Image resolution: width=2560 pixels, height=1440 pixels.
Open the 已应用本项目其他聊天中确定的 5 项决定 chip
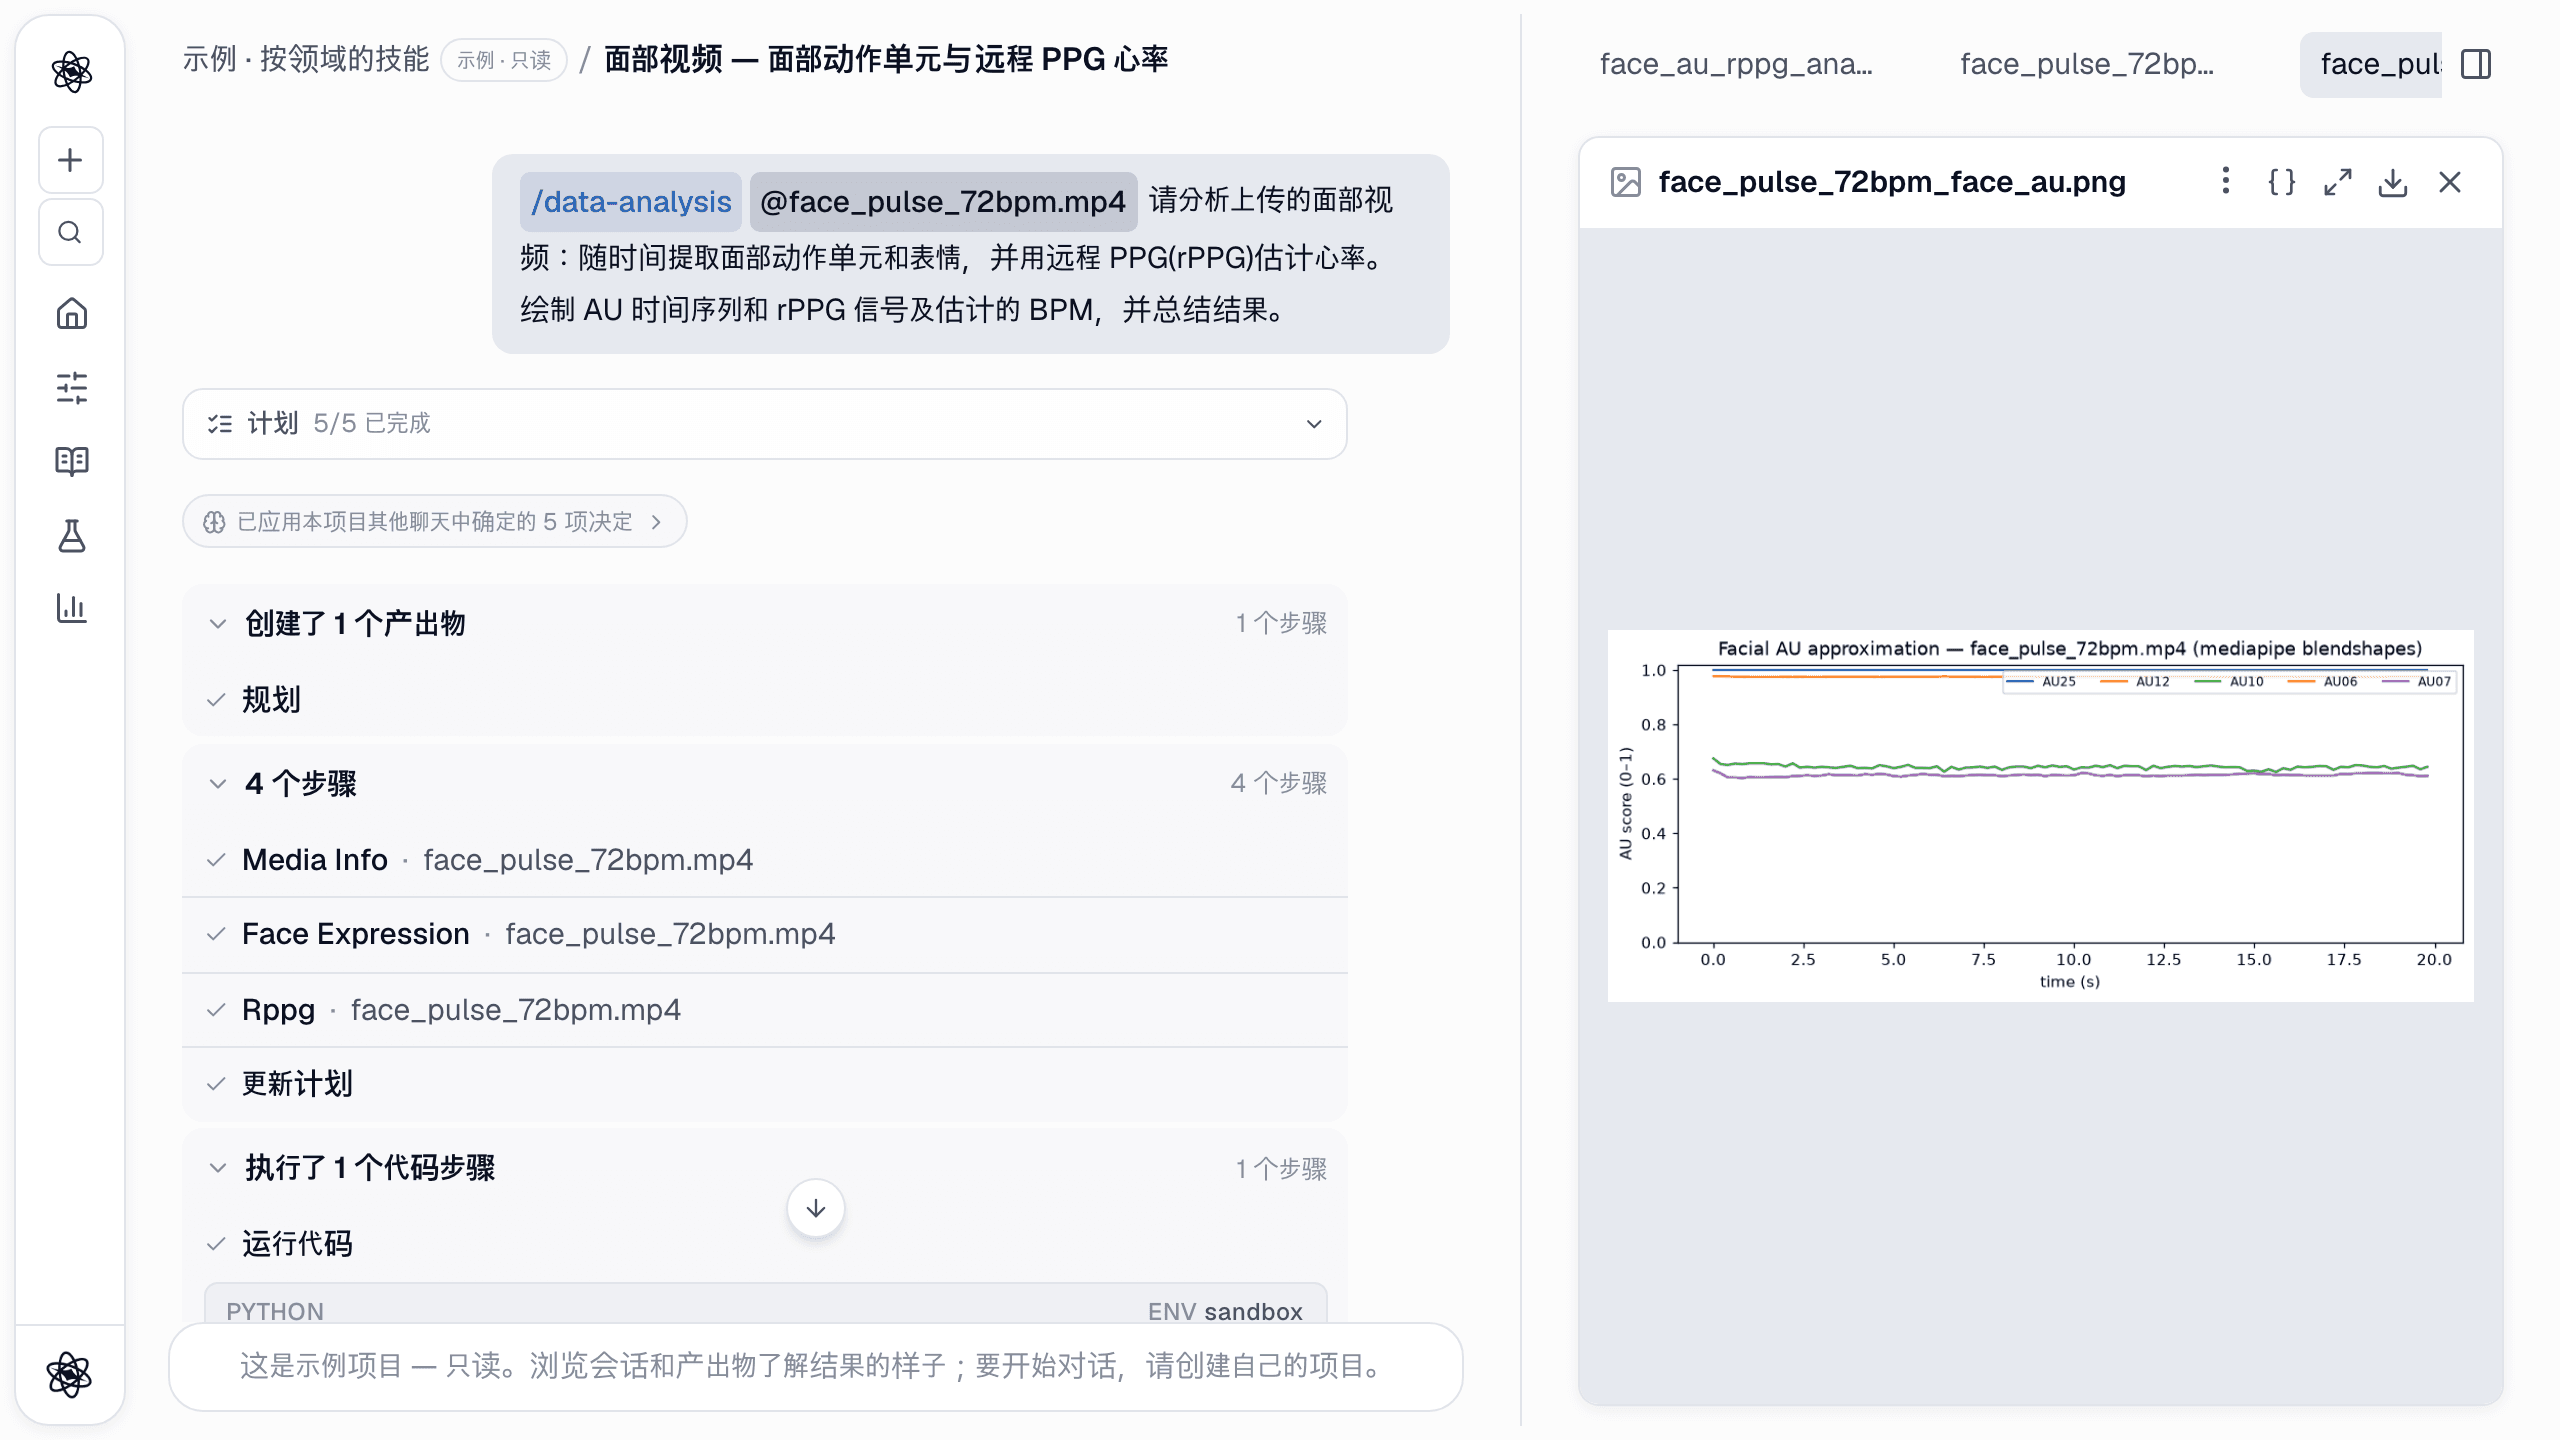pyautogui.click(x=434, y=521)
